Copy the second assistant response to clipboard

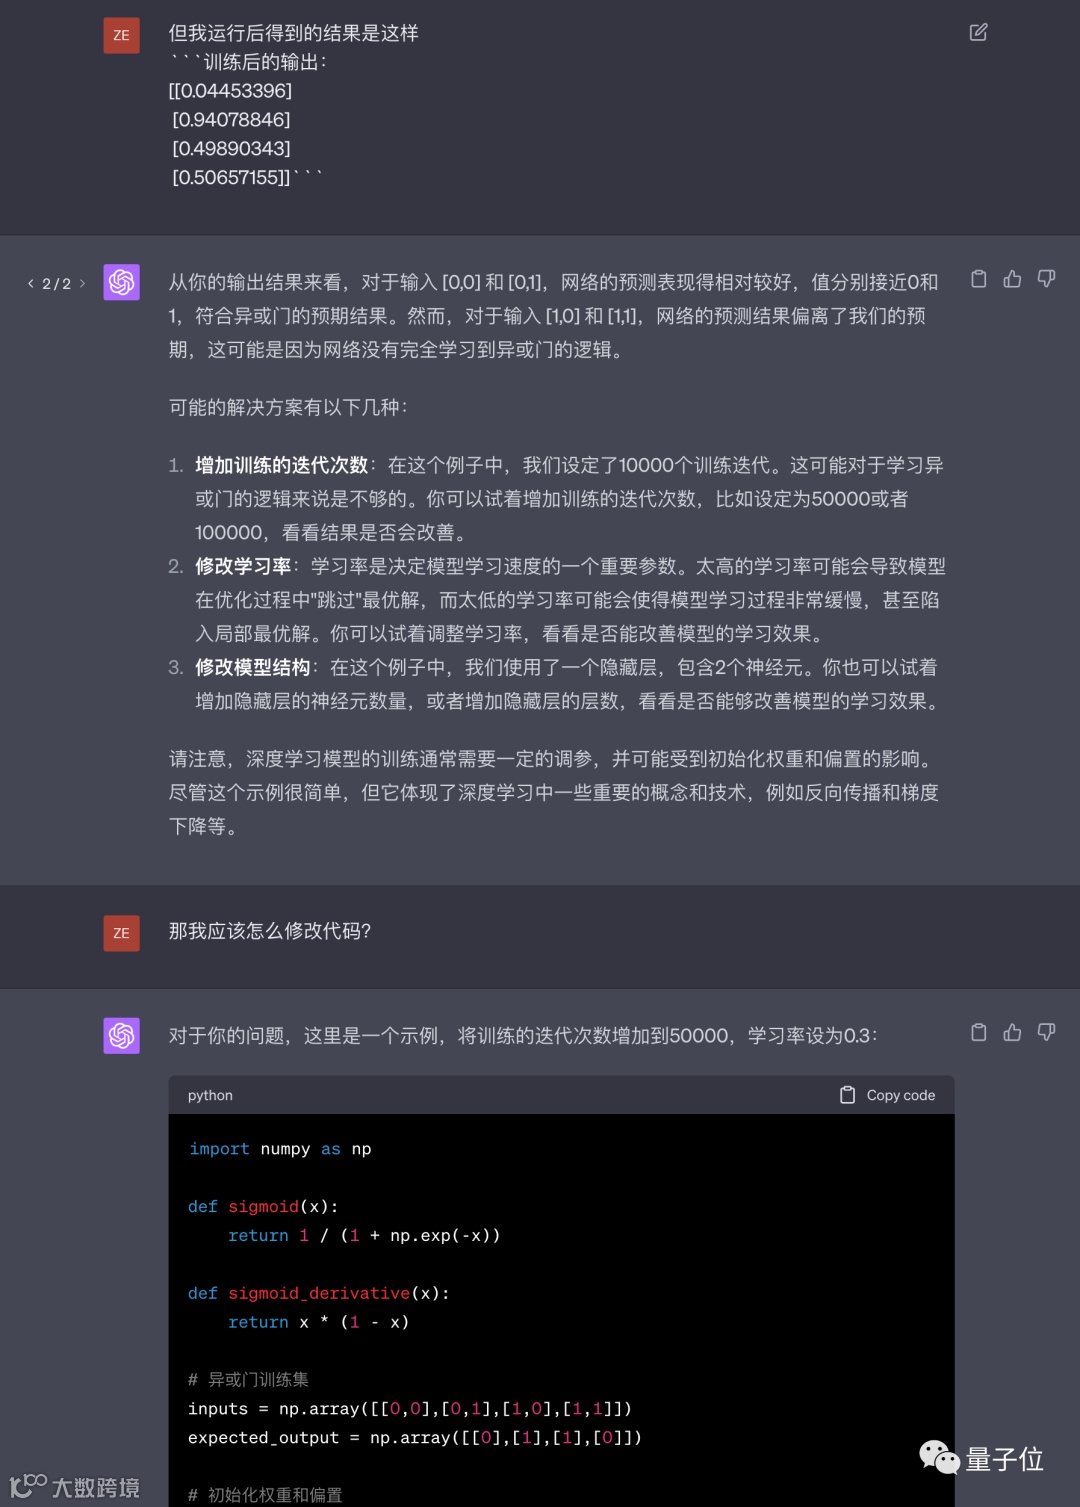click(979, 1032)
